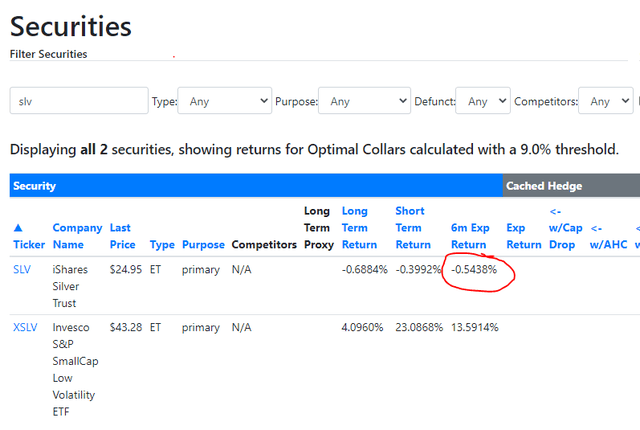Image resolution: width=640 pixels, height=430 pixels.
Task: Open the Defunct filter dropdown
Action: [482, 101]
